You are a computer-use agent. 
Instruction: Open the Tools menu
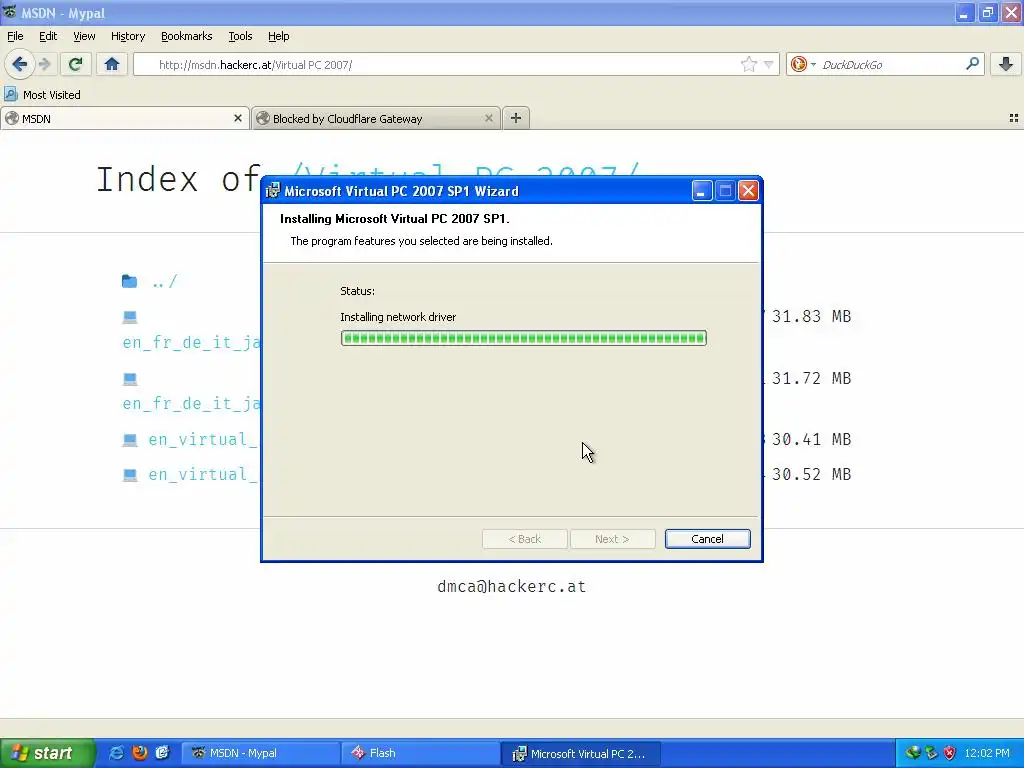240,36
